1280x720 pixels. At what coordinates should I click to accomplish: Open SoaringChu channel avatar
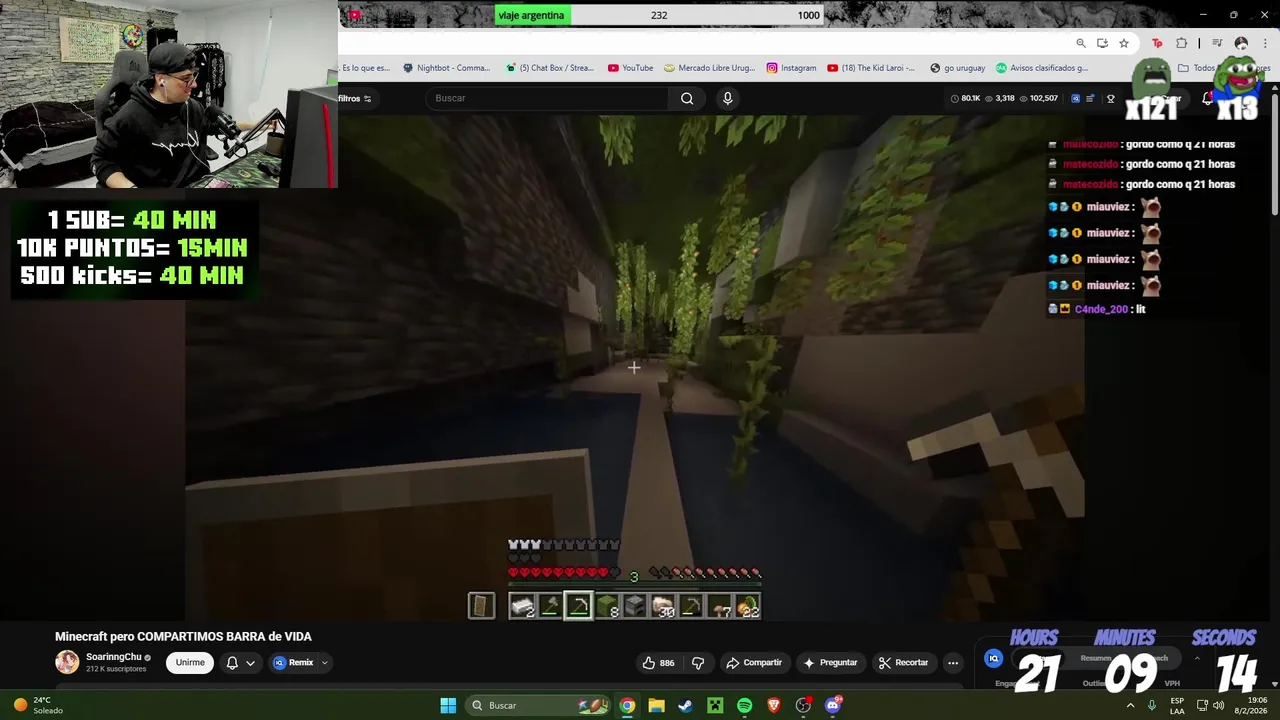(67, 662)
